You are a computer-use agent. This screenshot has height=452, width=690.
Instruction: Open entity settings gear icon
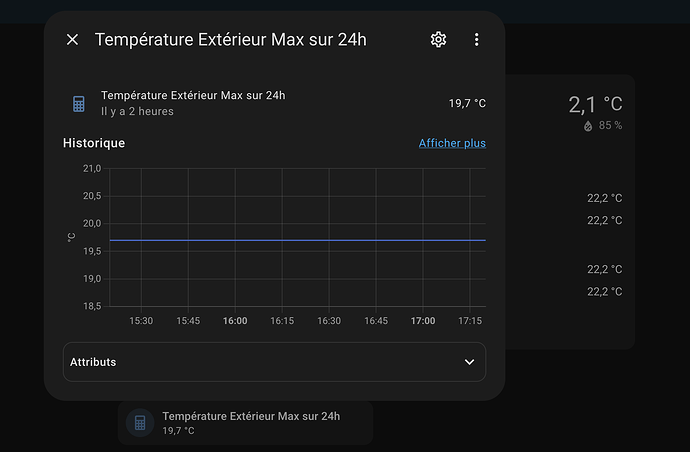point(438,40)
